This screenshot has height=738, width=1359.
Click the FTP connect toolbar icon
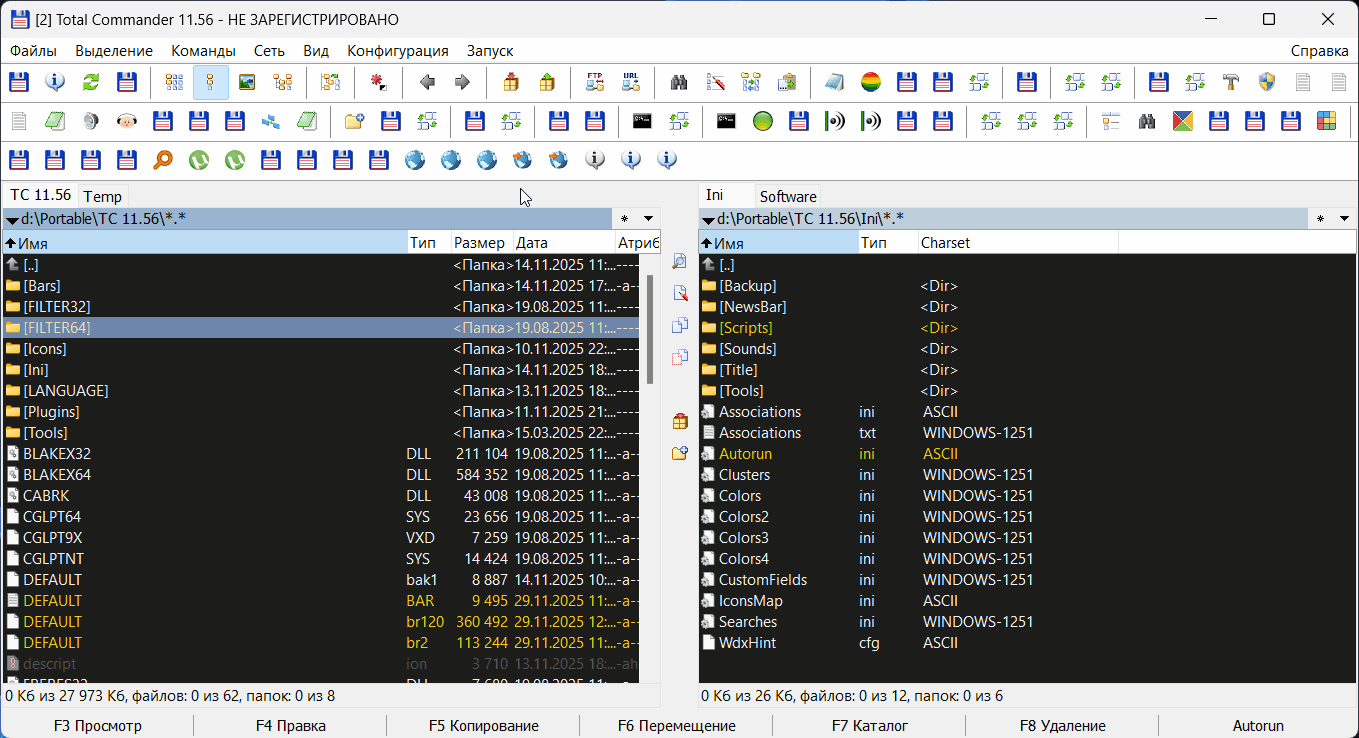594,82
